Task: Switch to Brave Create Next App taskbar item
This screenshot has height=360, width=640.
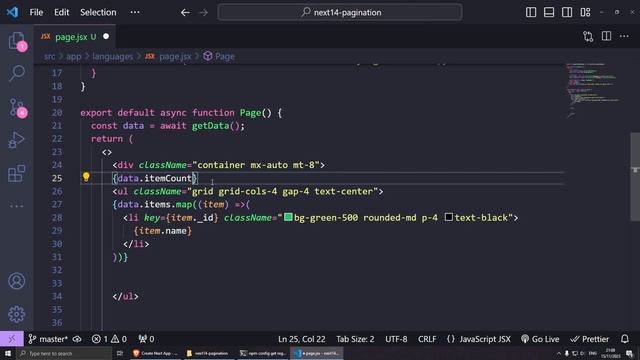Action: pyautogui.click(x=156, y=353)
